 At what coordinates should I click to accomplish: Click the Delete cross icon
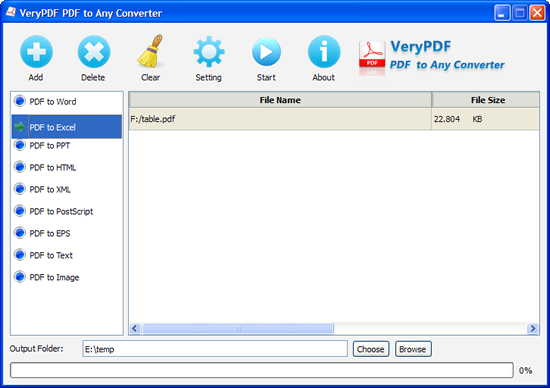point(94,52)
